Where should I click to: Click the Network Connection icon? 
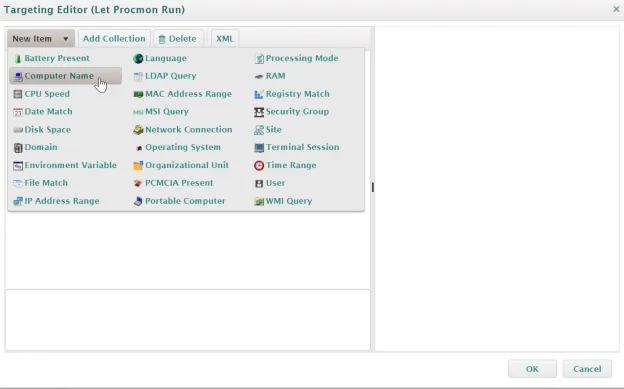click(138, 130)
